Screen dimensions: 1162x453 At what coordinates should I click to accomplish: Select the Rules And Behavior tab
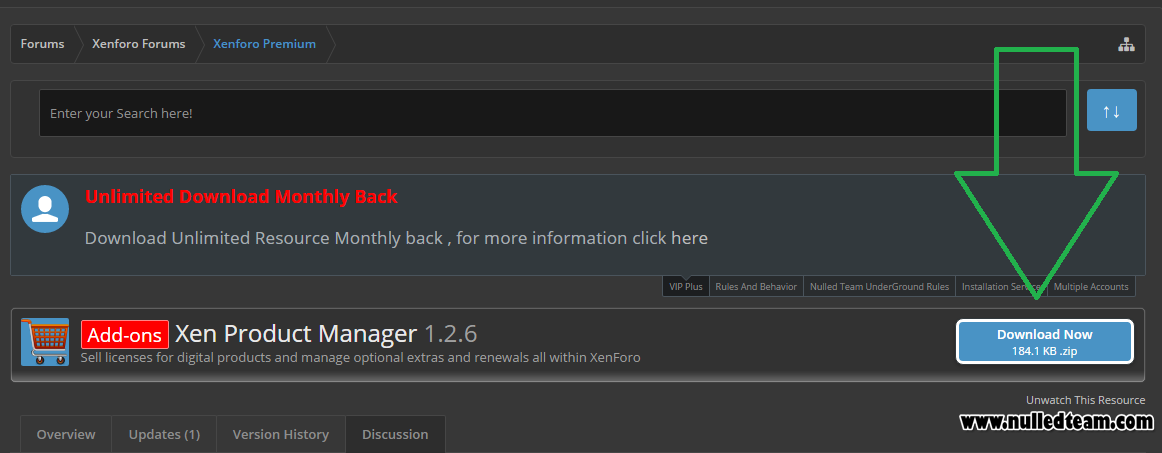(x=756, y=287)
